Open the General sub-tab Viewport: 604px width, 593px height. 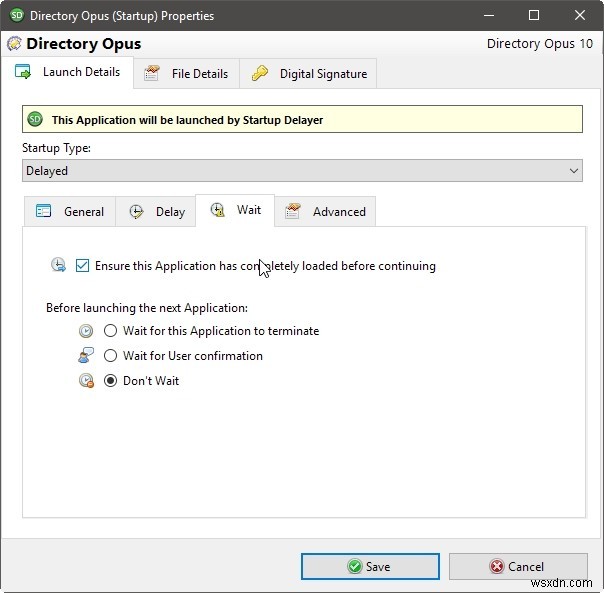70,212
